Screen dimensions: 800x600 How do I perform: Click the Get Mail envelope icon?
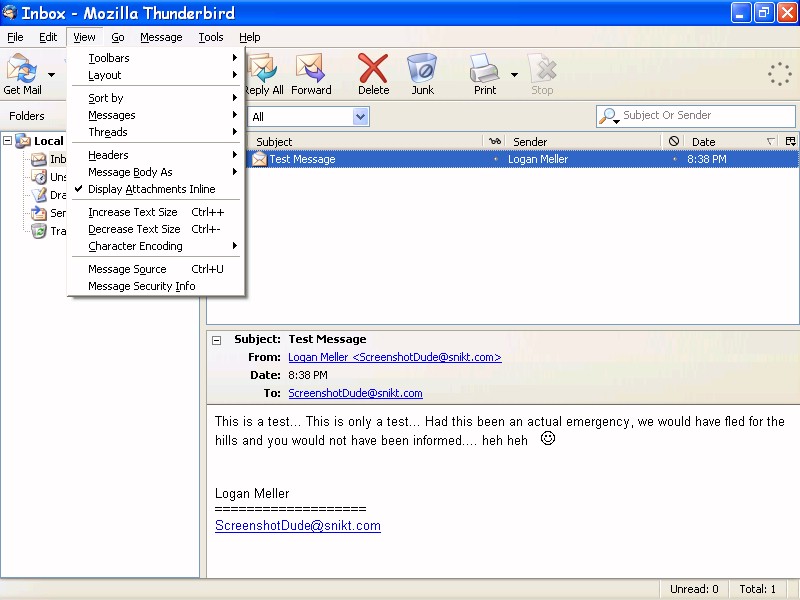21,69
